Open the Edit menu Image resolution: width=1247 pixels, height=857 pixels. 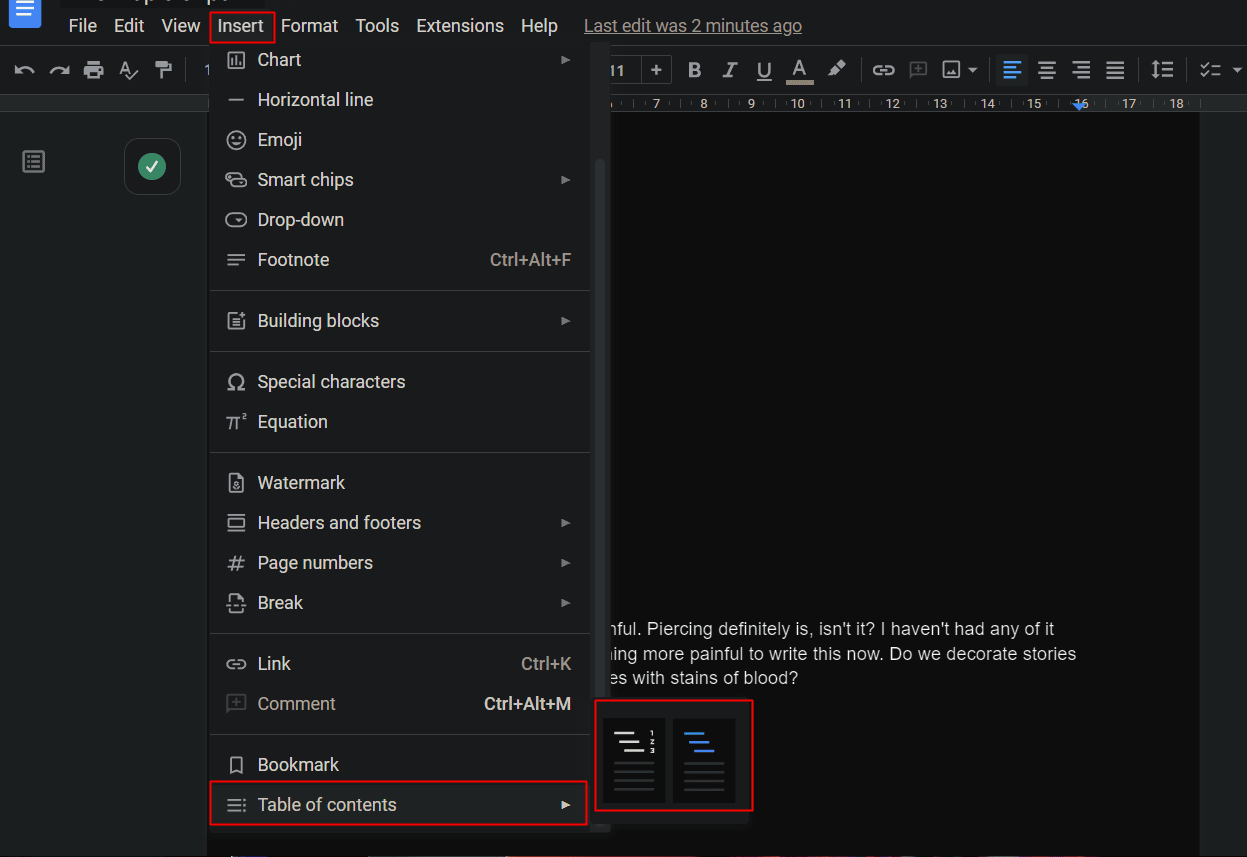click(x=129, y=26)
